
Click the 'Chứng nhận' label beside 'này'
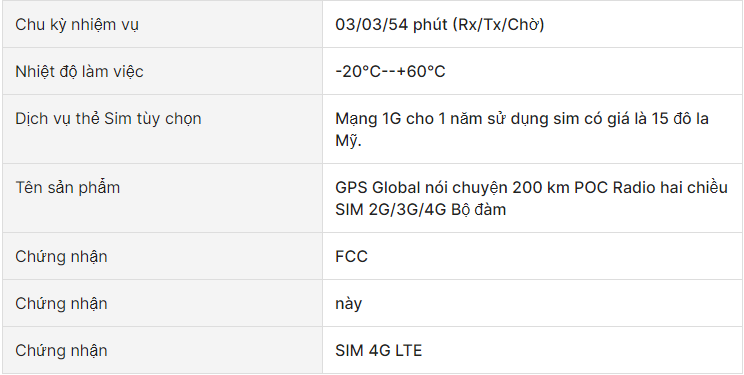coord(61,303)
